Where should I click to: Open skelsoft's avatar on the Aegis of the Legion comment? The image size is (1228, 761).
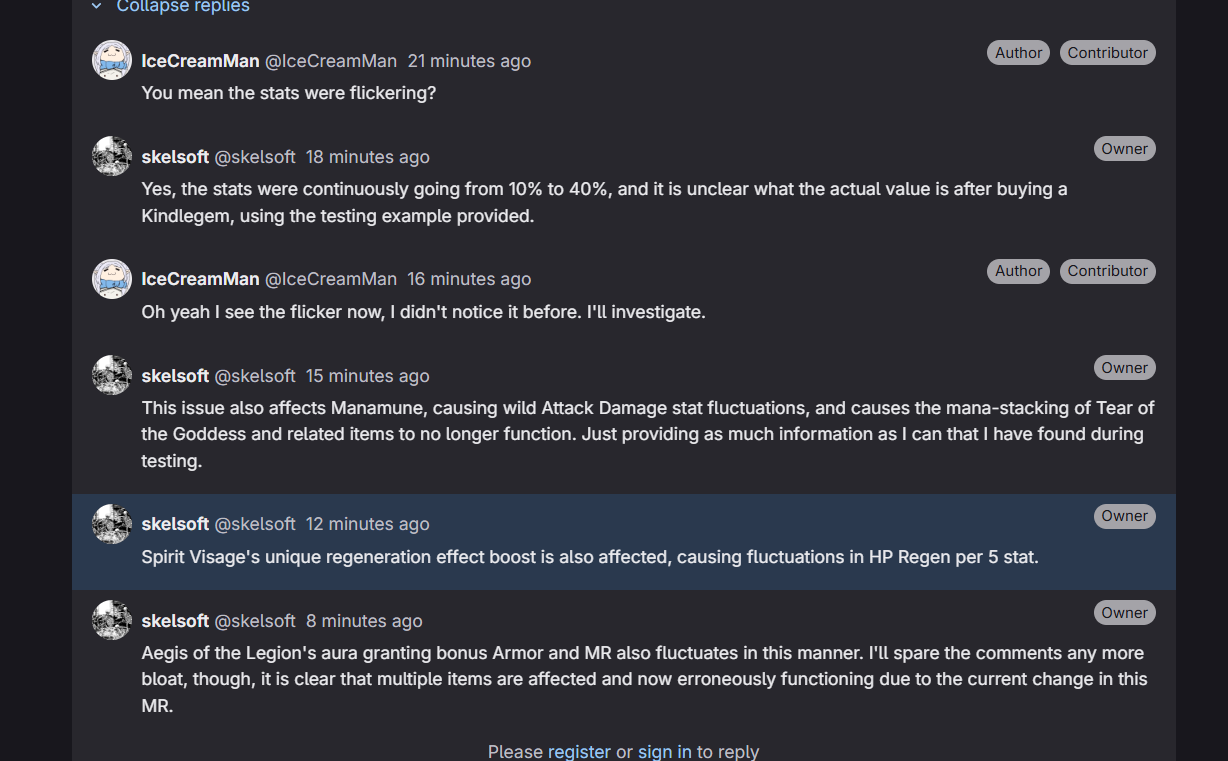point(112,620)
